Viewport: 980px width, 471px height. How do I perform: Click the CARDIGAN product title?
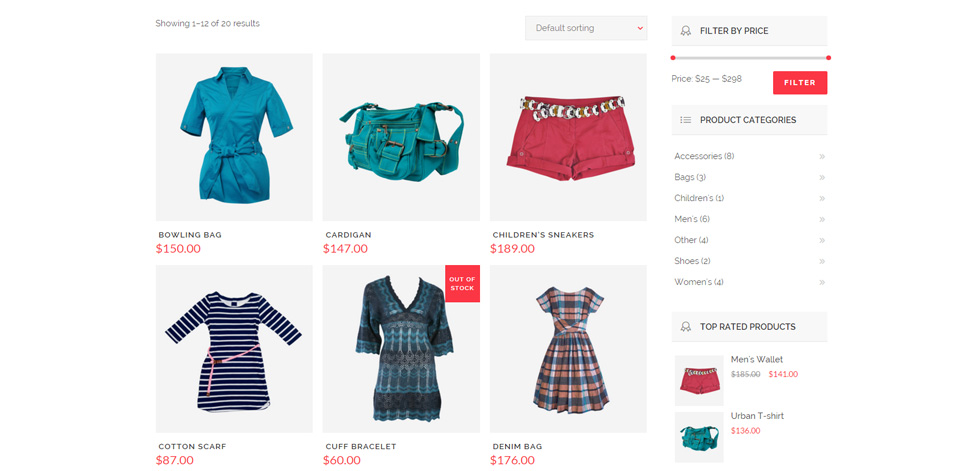pos(348,235)
